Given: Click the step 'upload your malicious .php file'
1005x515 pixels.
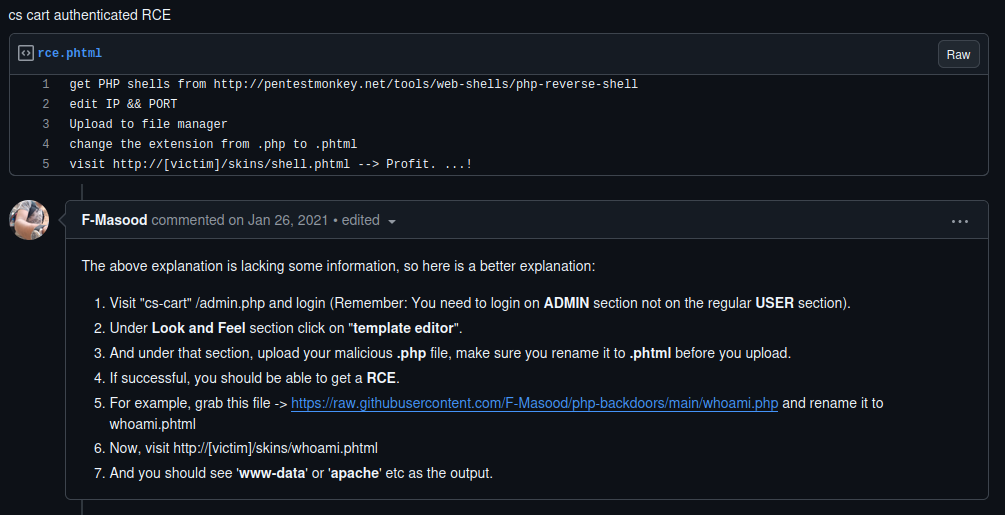Looking at the screenshot, I should click(451, 353).
